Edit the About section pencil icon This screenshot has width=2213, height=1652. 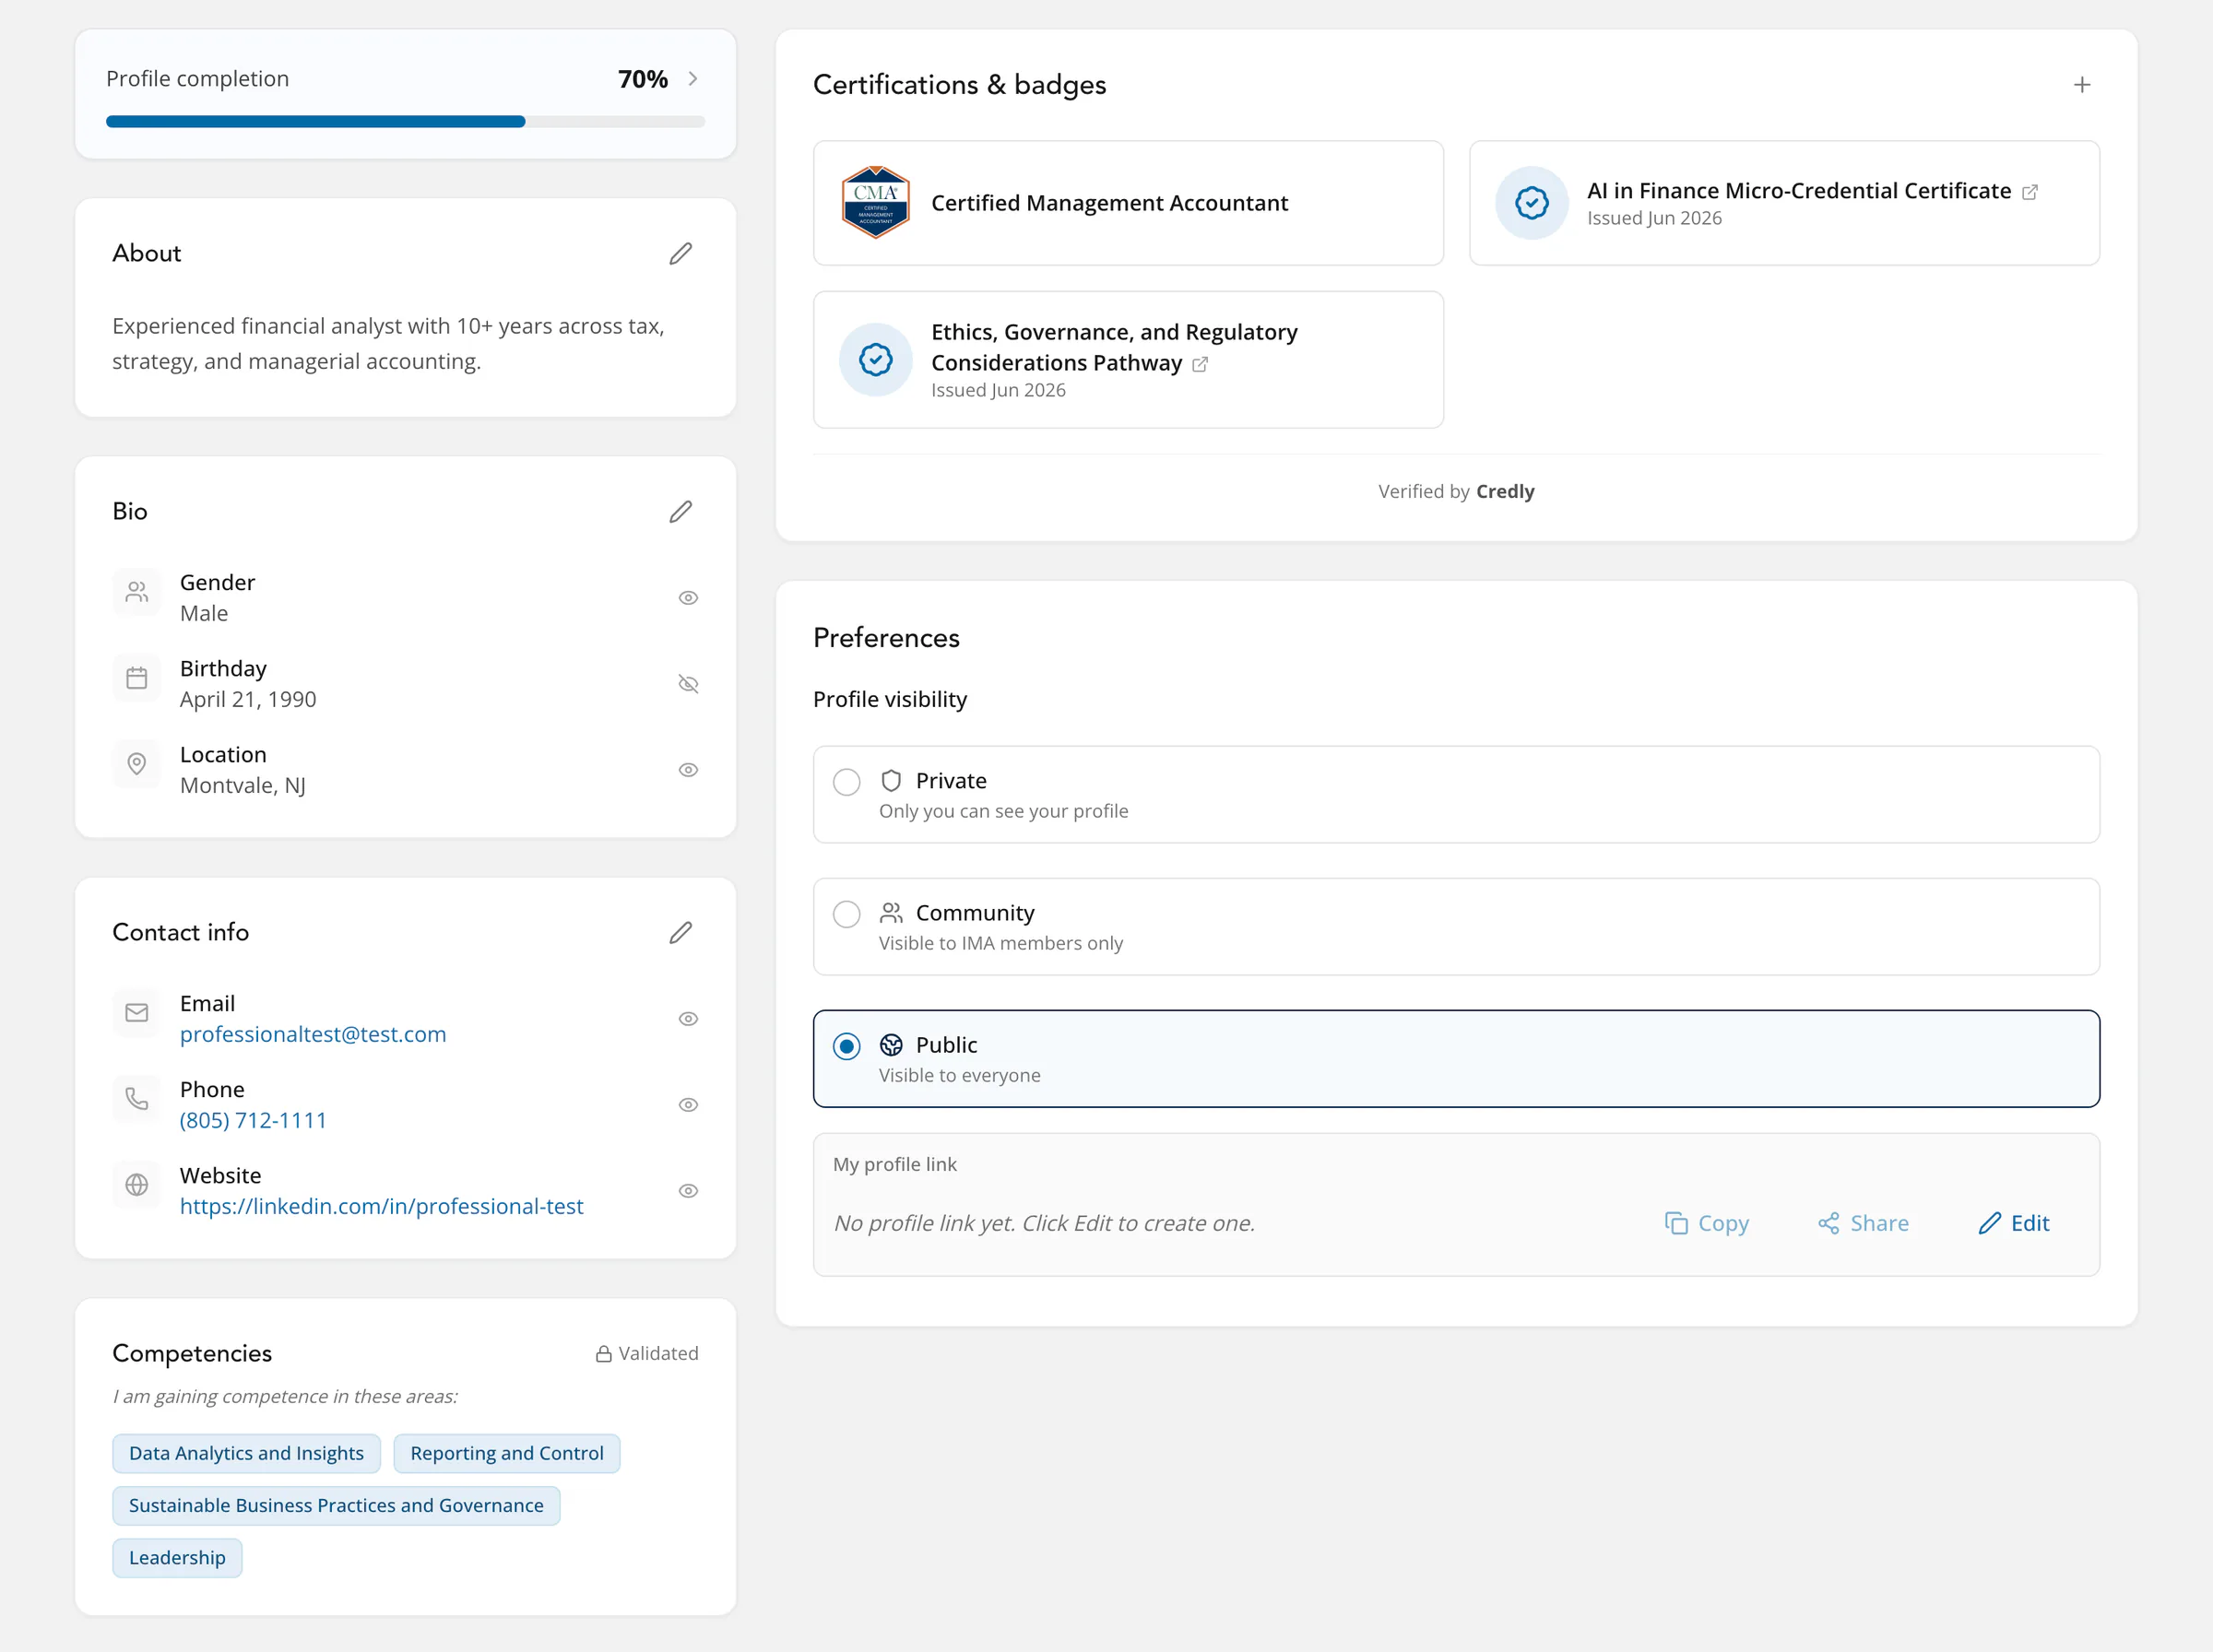point(680,254)
